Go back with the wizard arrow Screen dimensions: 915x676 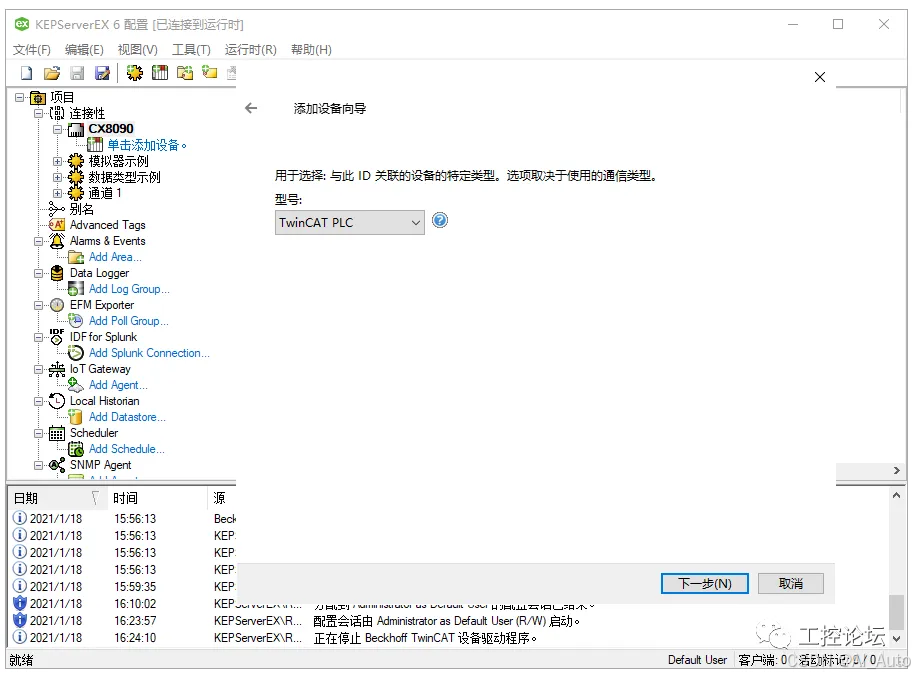pos(251,108)
